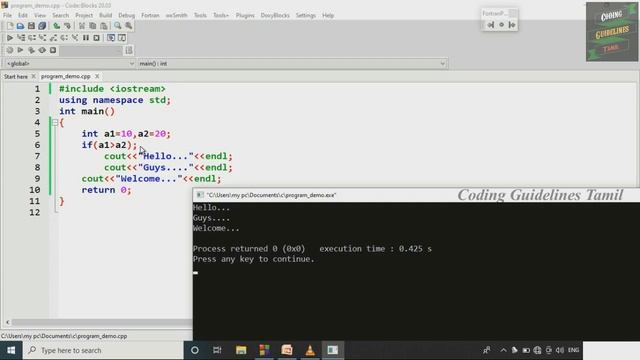Open the Windows Start button
Image resolution: width=640 pixels, height=360 pixels.
point(11,350)
